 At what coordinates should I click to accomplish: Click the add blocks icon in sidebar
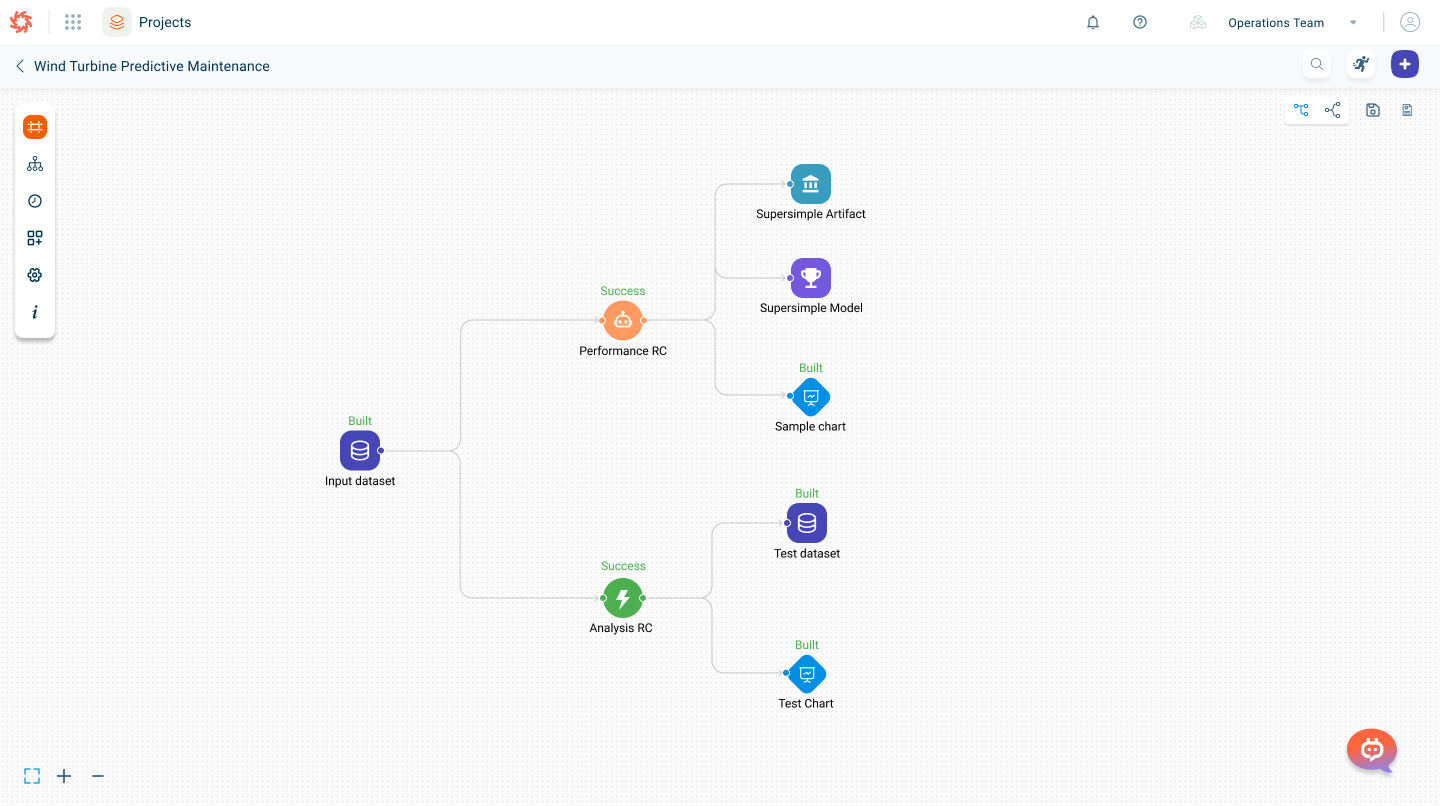[x=35, y=238]
